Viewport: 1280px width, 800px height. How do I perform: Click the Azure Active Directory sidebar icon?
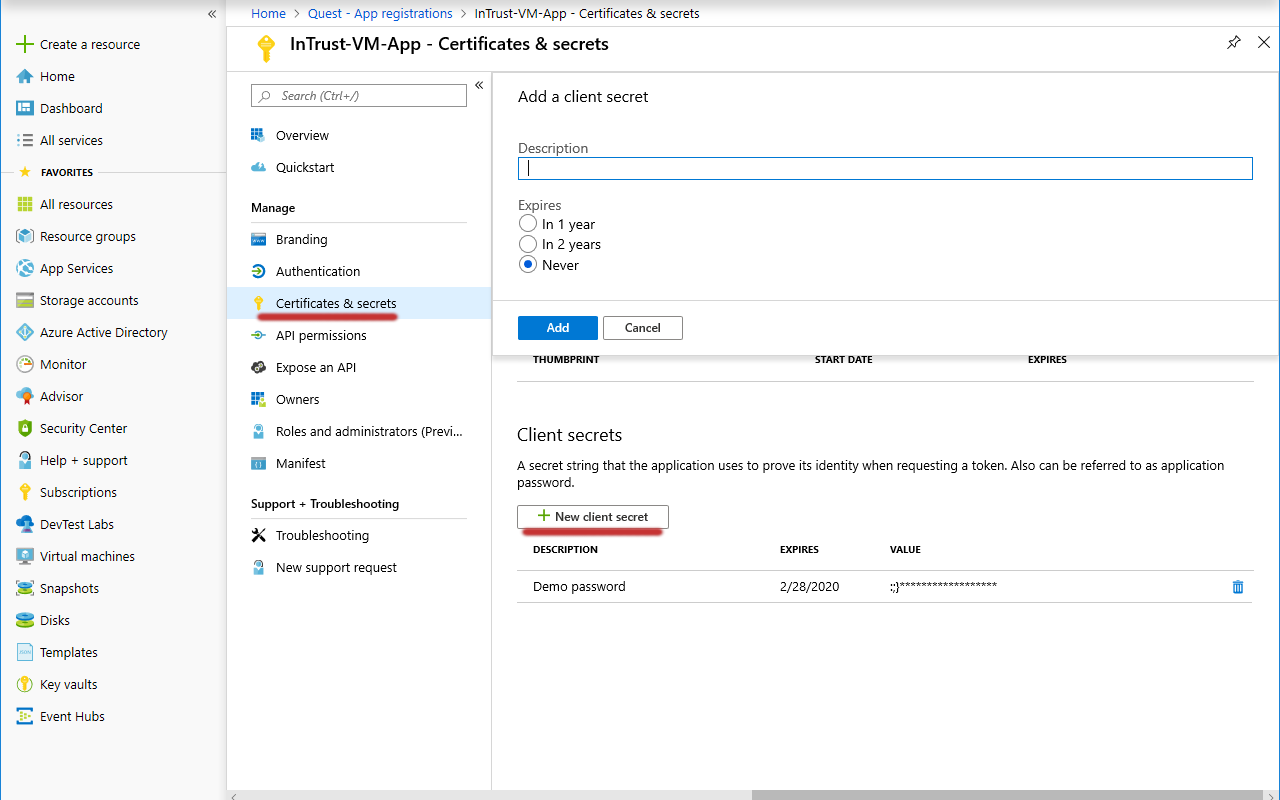25,332
